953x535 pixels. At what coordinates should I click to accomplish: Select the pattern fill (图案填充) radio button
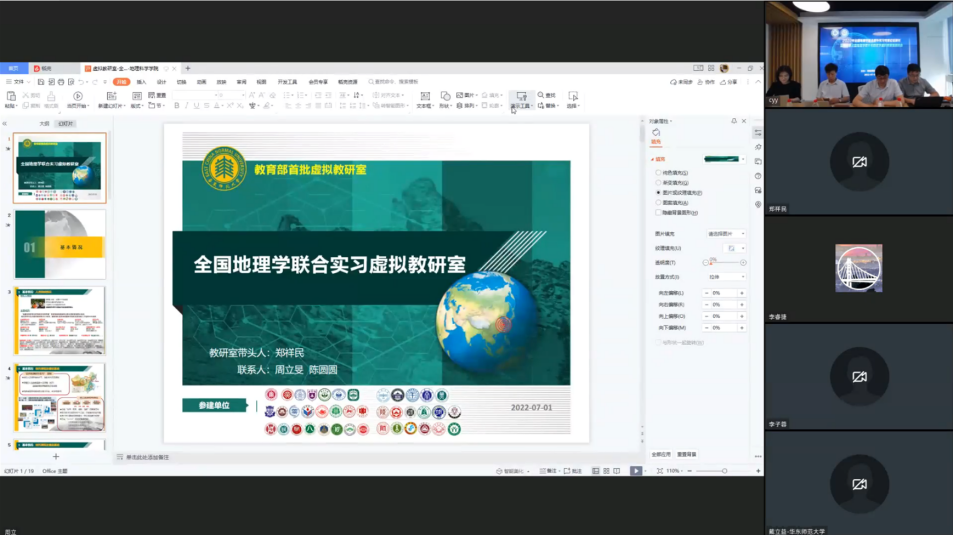(658, 202)
